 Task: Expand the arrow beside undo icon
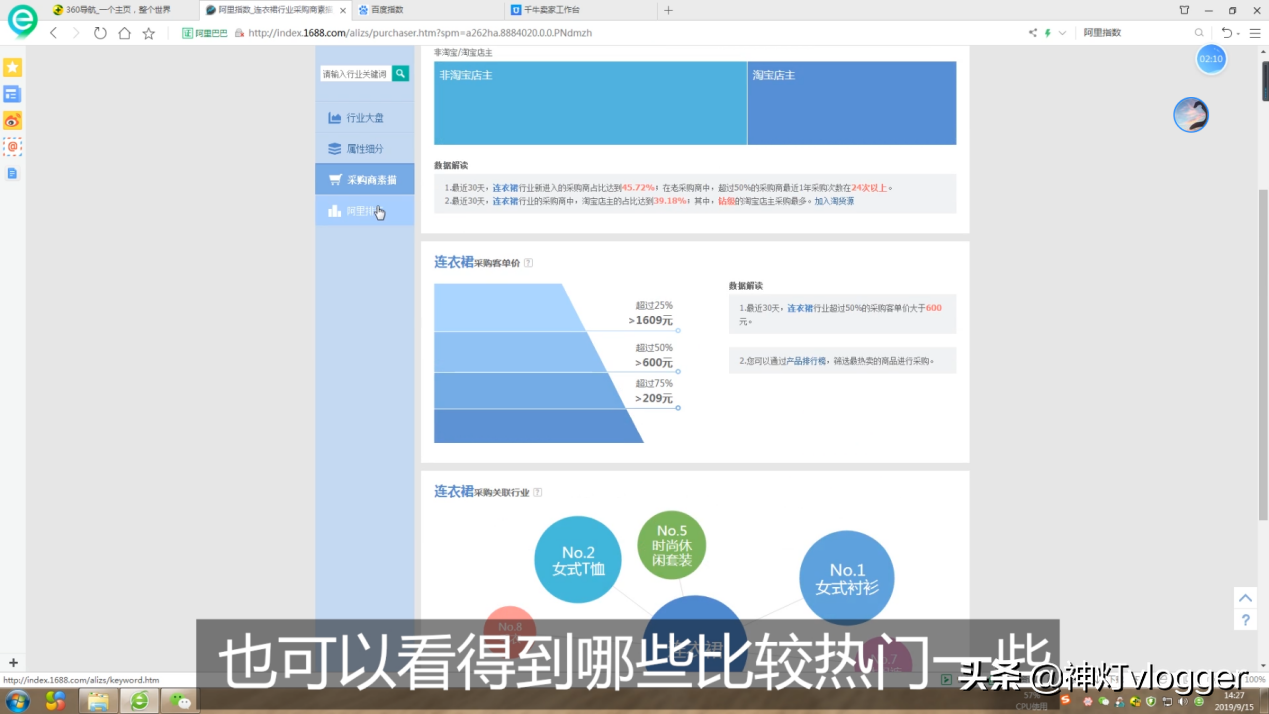[1238, 34]
